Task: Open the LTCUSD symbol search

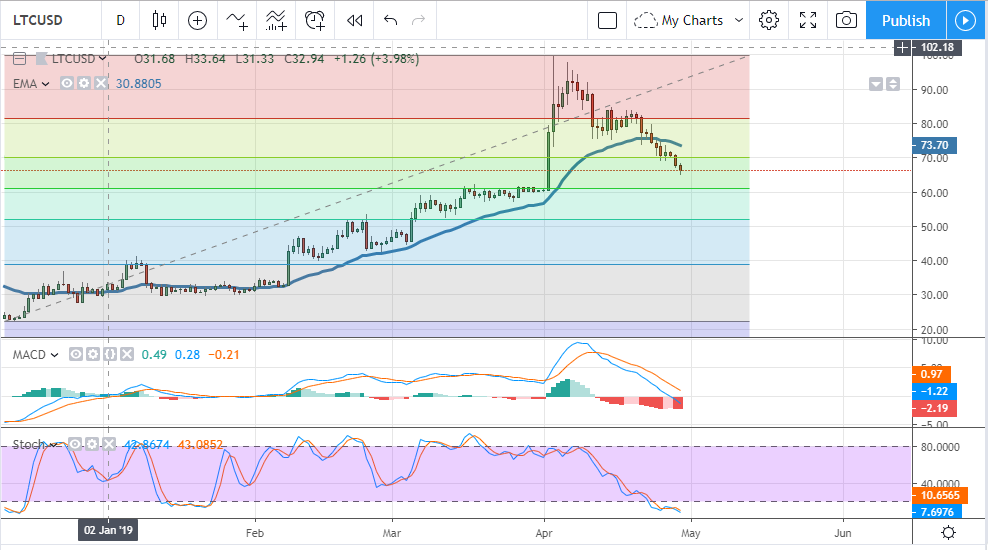Action: pos(38,20)
